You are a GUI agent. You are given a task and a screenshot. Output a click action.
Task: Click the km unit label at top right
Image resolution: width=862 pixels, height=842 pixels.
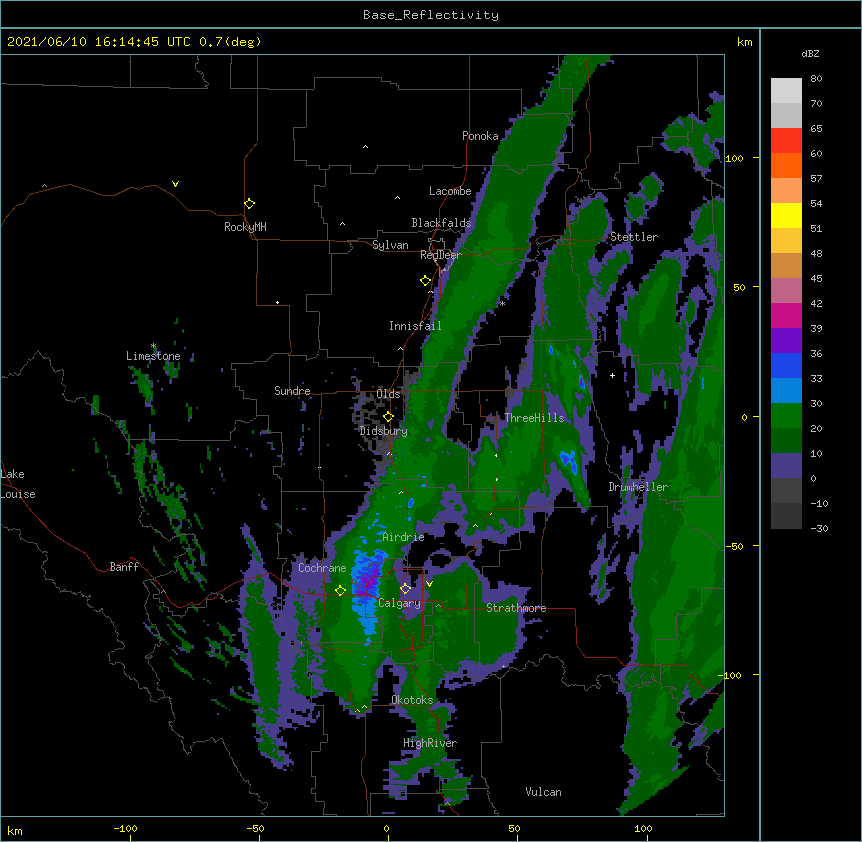(x=744, y=42)
